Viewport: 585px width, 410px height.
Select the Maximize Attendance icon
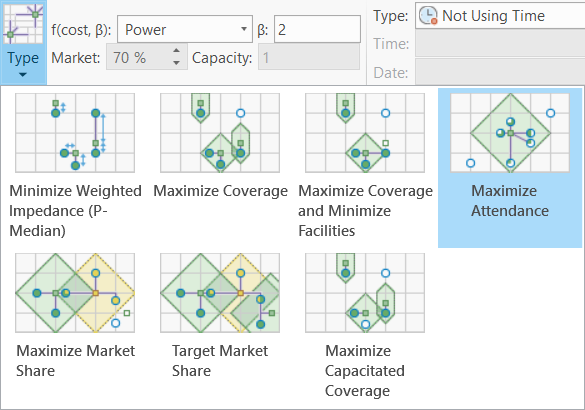[510, 133]
